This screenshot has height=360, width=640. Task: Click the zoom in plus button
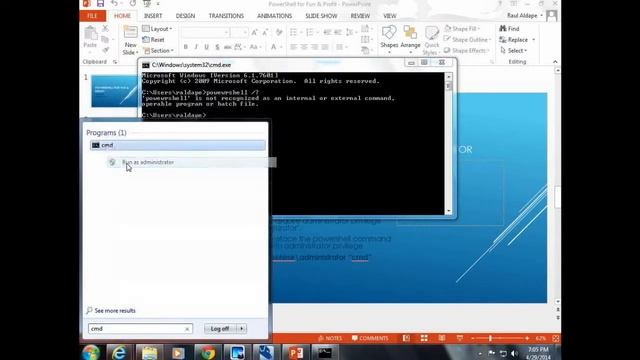point(527,338)
